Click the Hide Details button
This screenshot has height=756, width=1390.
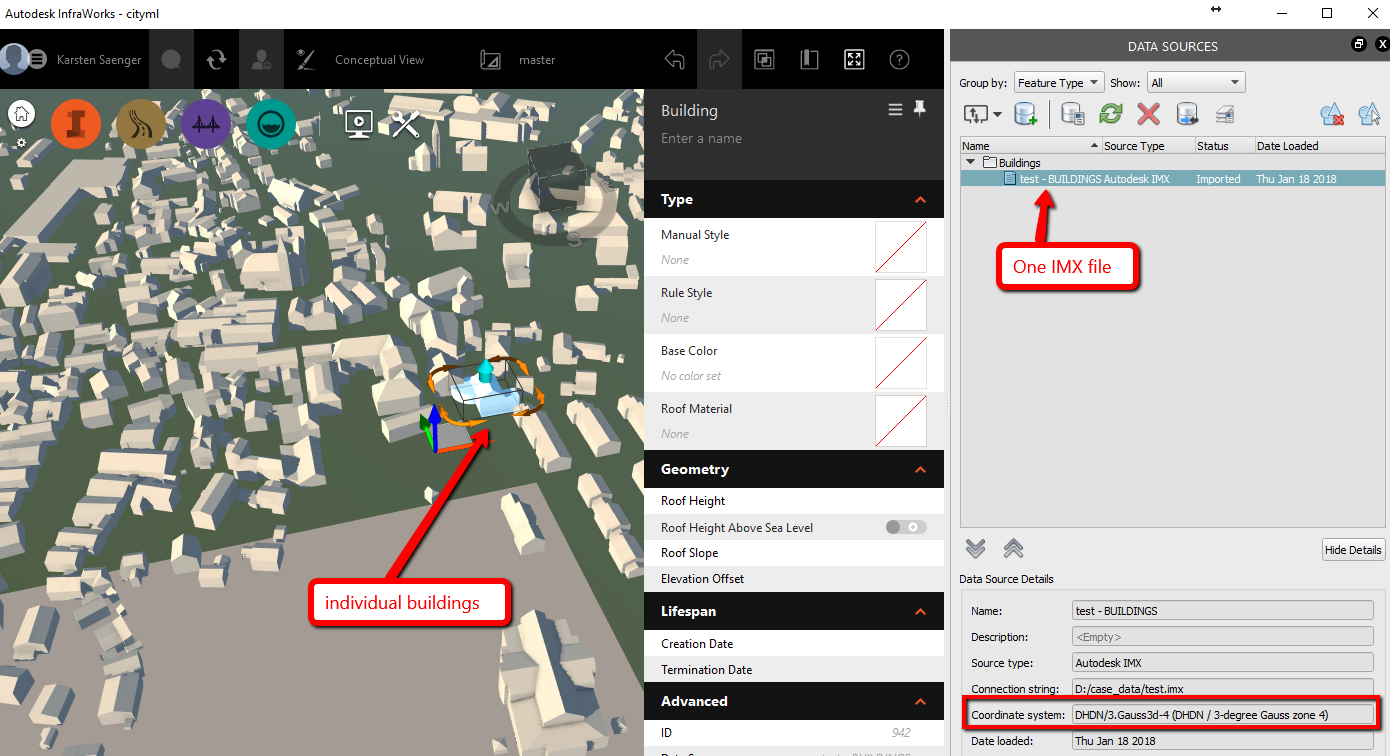click(x=1353, y=549)
